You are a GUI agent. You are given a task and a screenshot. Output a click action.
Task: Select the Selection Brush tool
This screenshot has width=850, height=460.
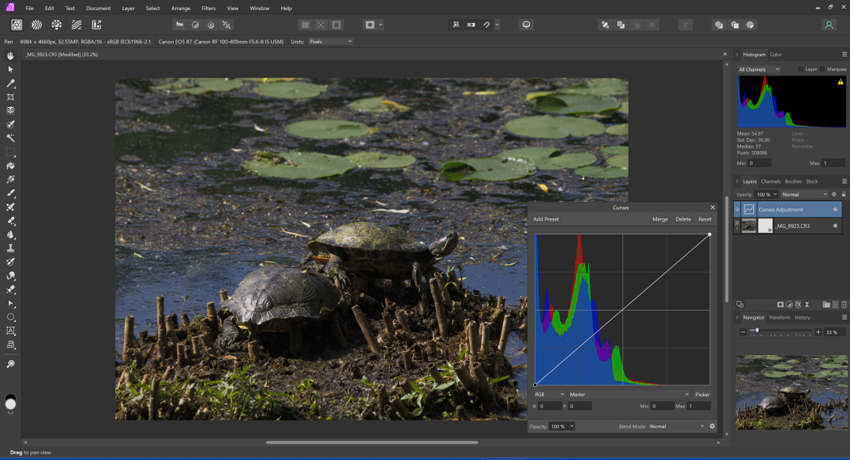(x=10, y=125)
